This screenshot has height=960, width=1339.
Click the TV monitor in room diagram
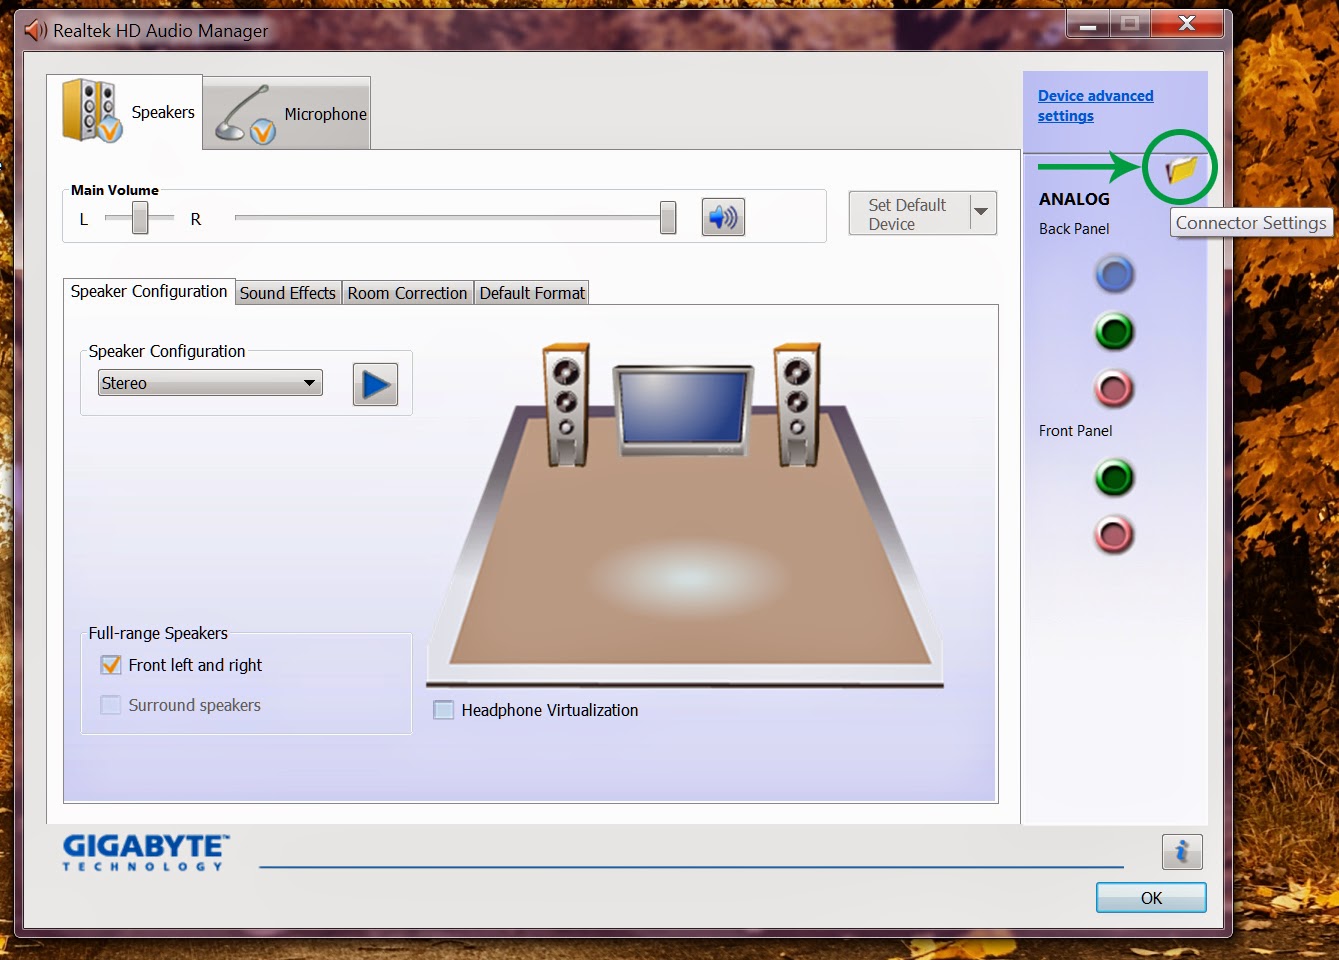point(684,410)
